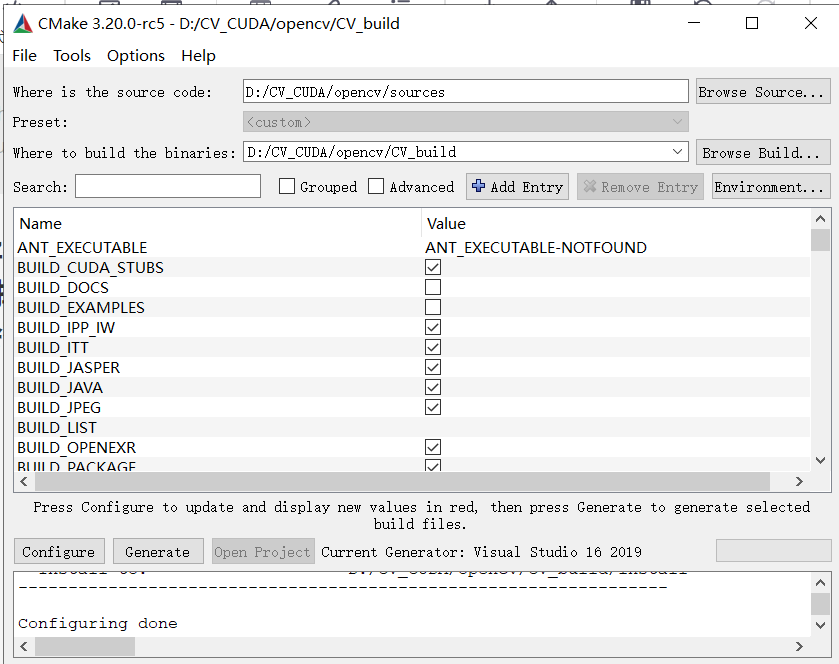Click output log scroll up arrow
839x664 pixels.
click(820, 583)
